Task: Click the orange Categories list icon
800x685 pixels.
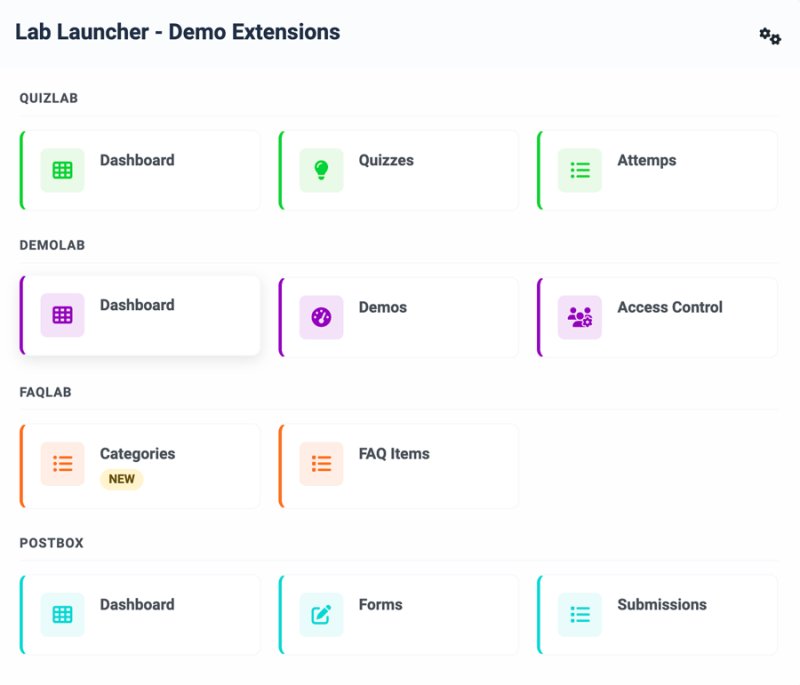Action: (62, 464)
